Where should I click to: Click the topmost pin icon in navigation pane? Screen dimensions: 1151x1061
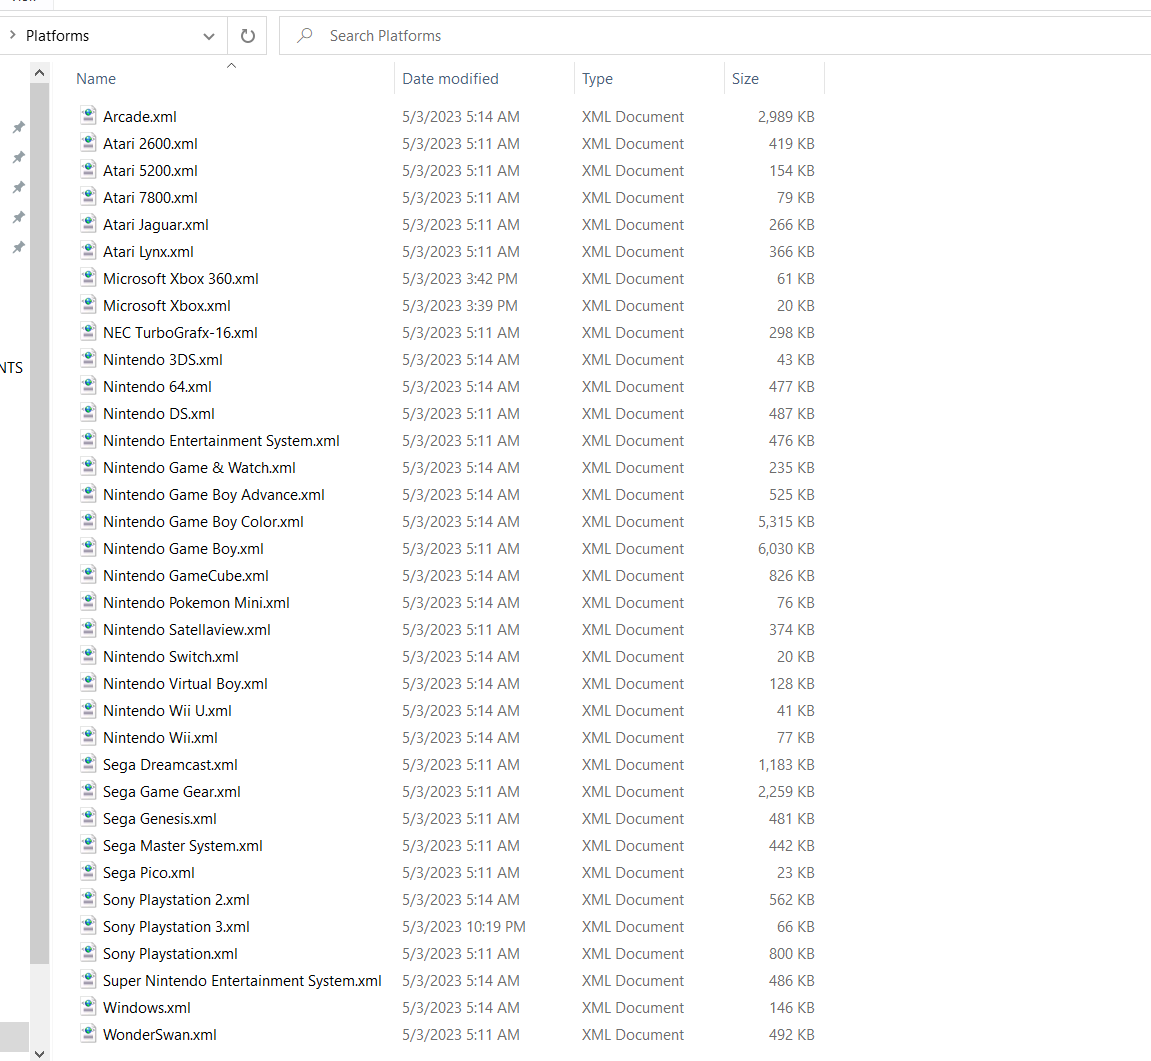19,127
